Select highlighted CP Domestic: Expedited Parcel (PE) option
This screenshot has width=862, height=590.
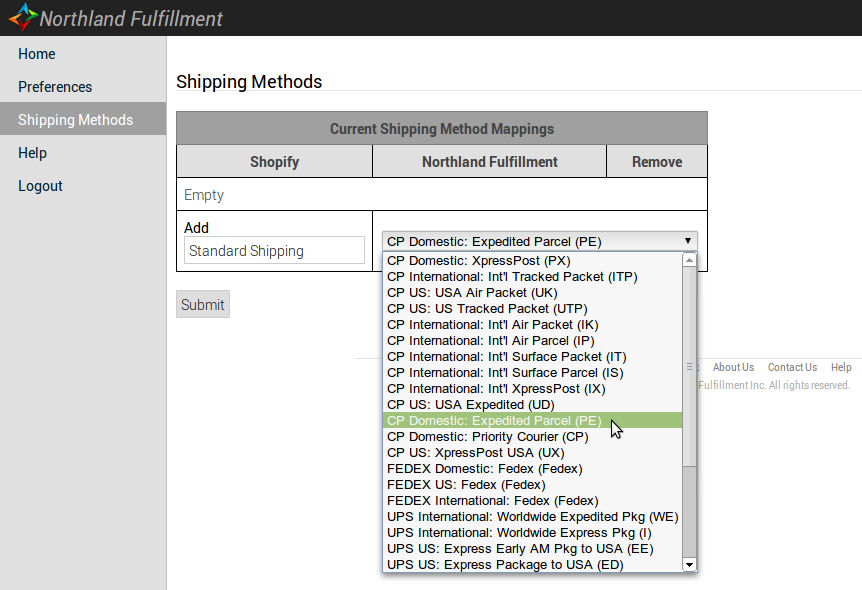click(x=532, y=420)
